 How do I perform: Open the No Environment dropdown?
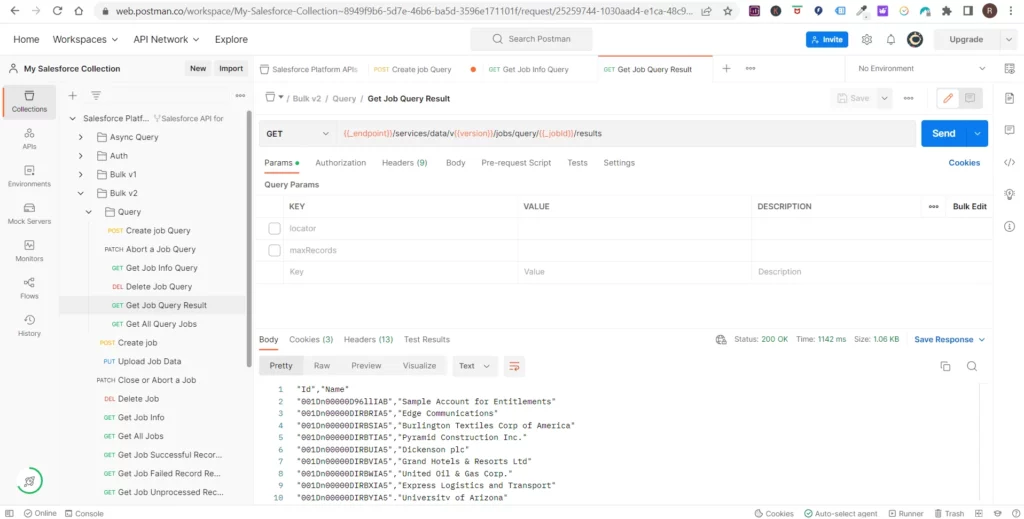(921, 69)
